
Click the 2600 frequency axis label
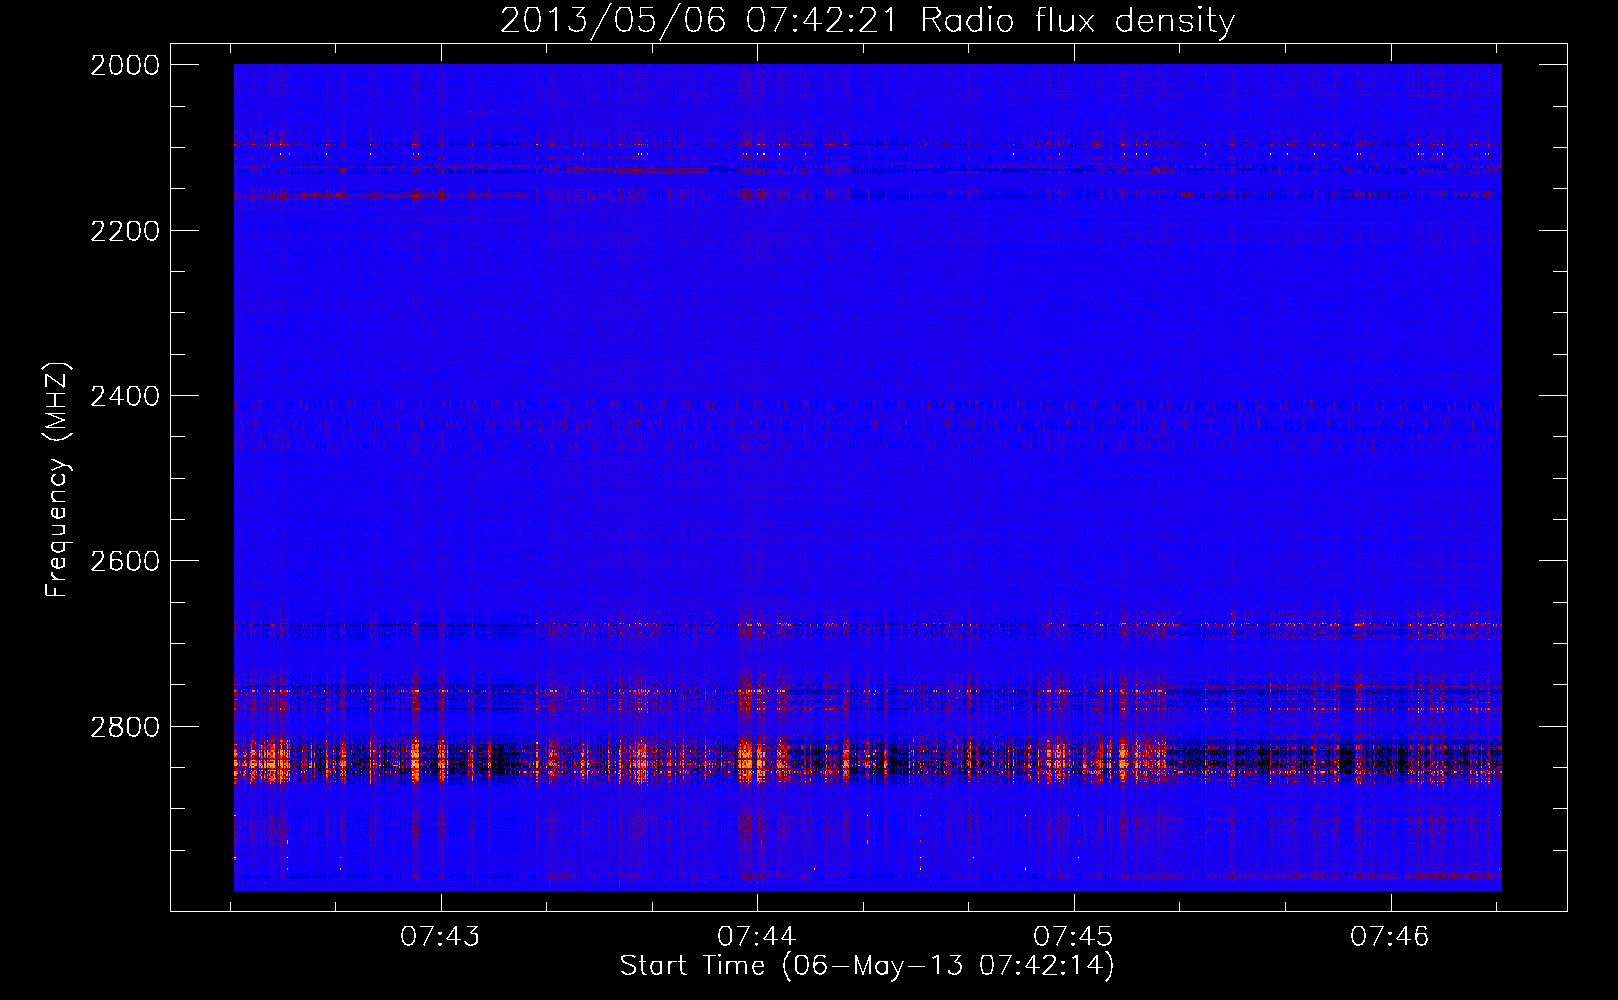pos(124,561)
